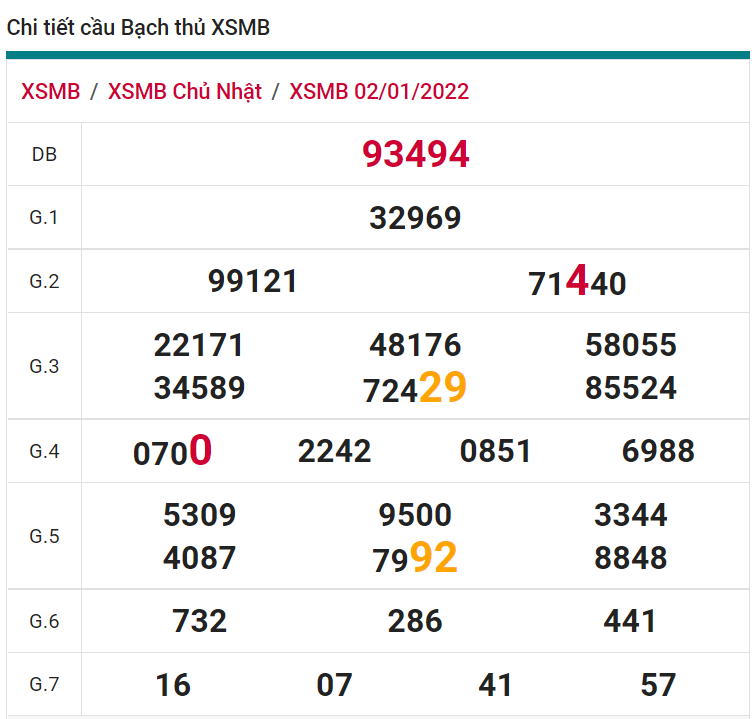Select G.3 number 85524
The image size is (755, 719).
pyautogui.click(x=631, y=388)
